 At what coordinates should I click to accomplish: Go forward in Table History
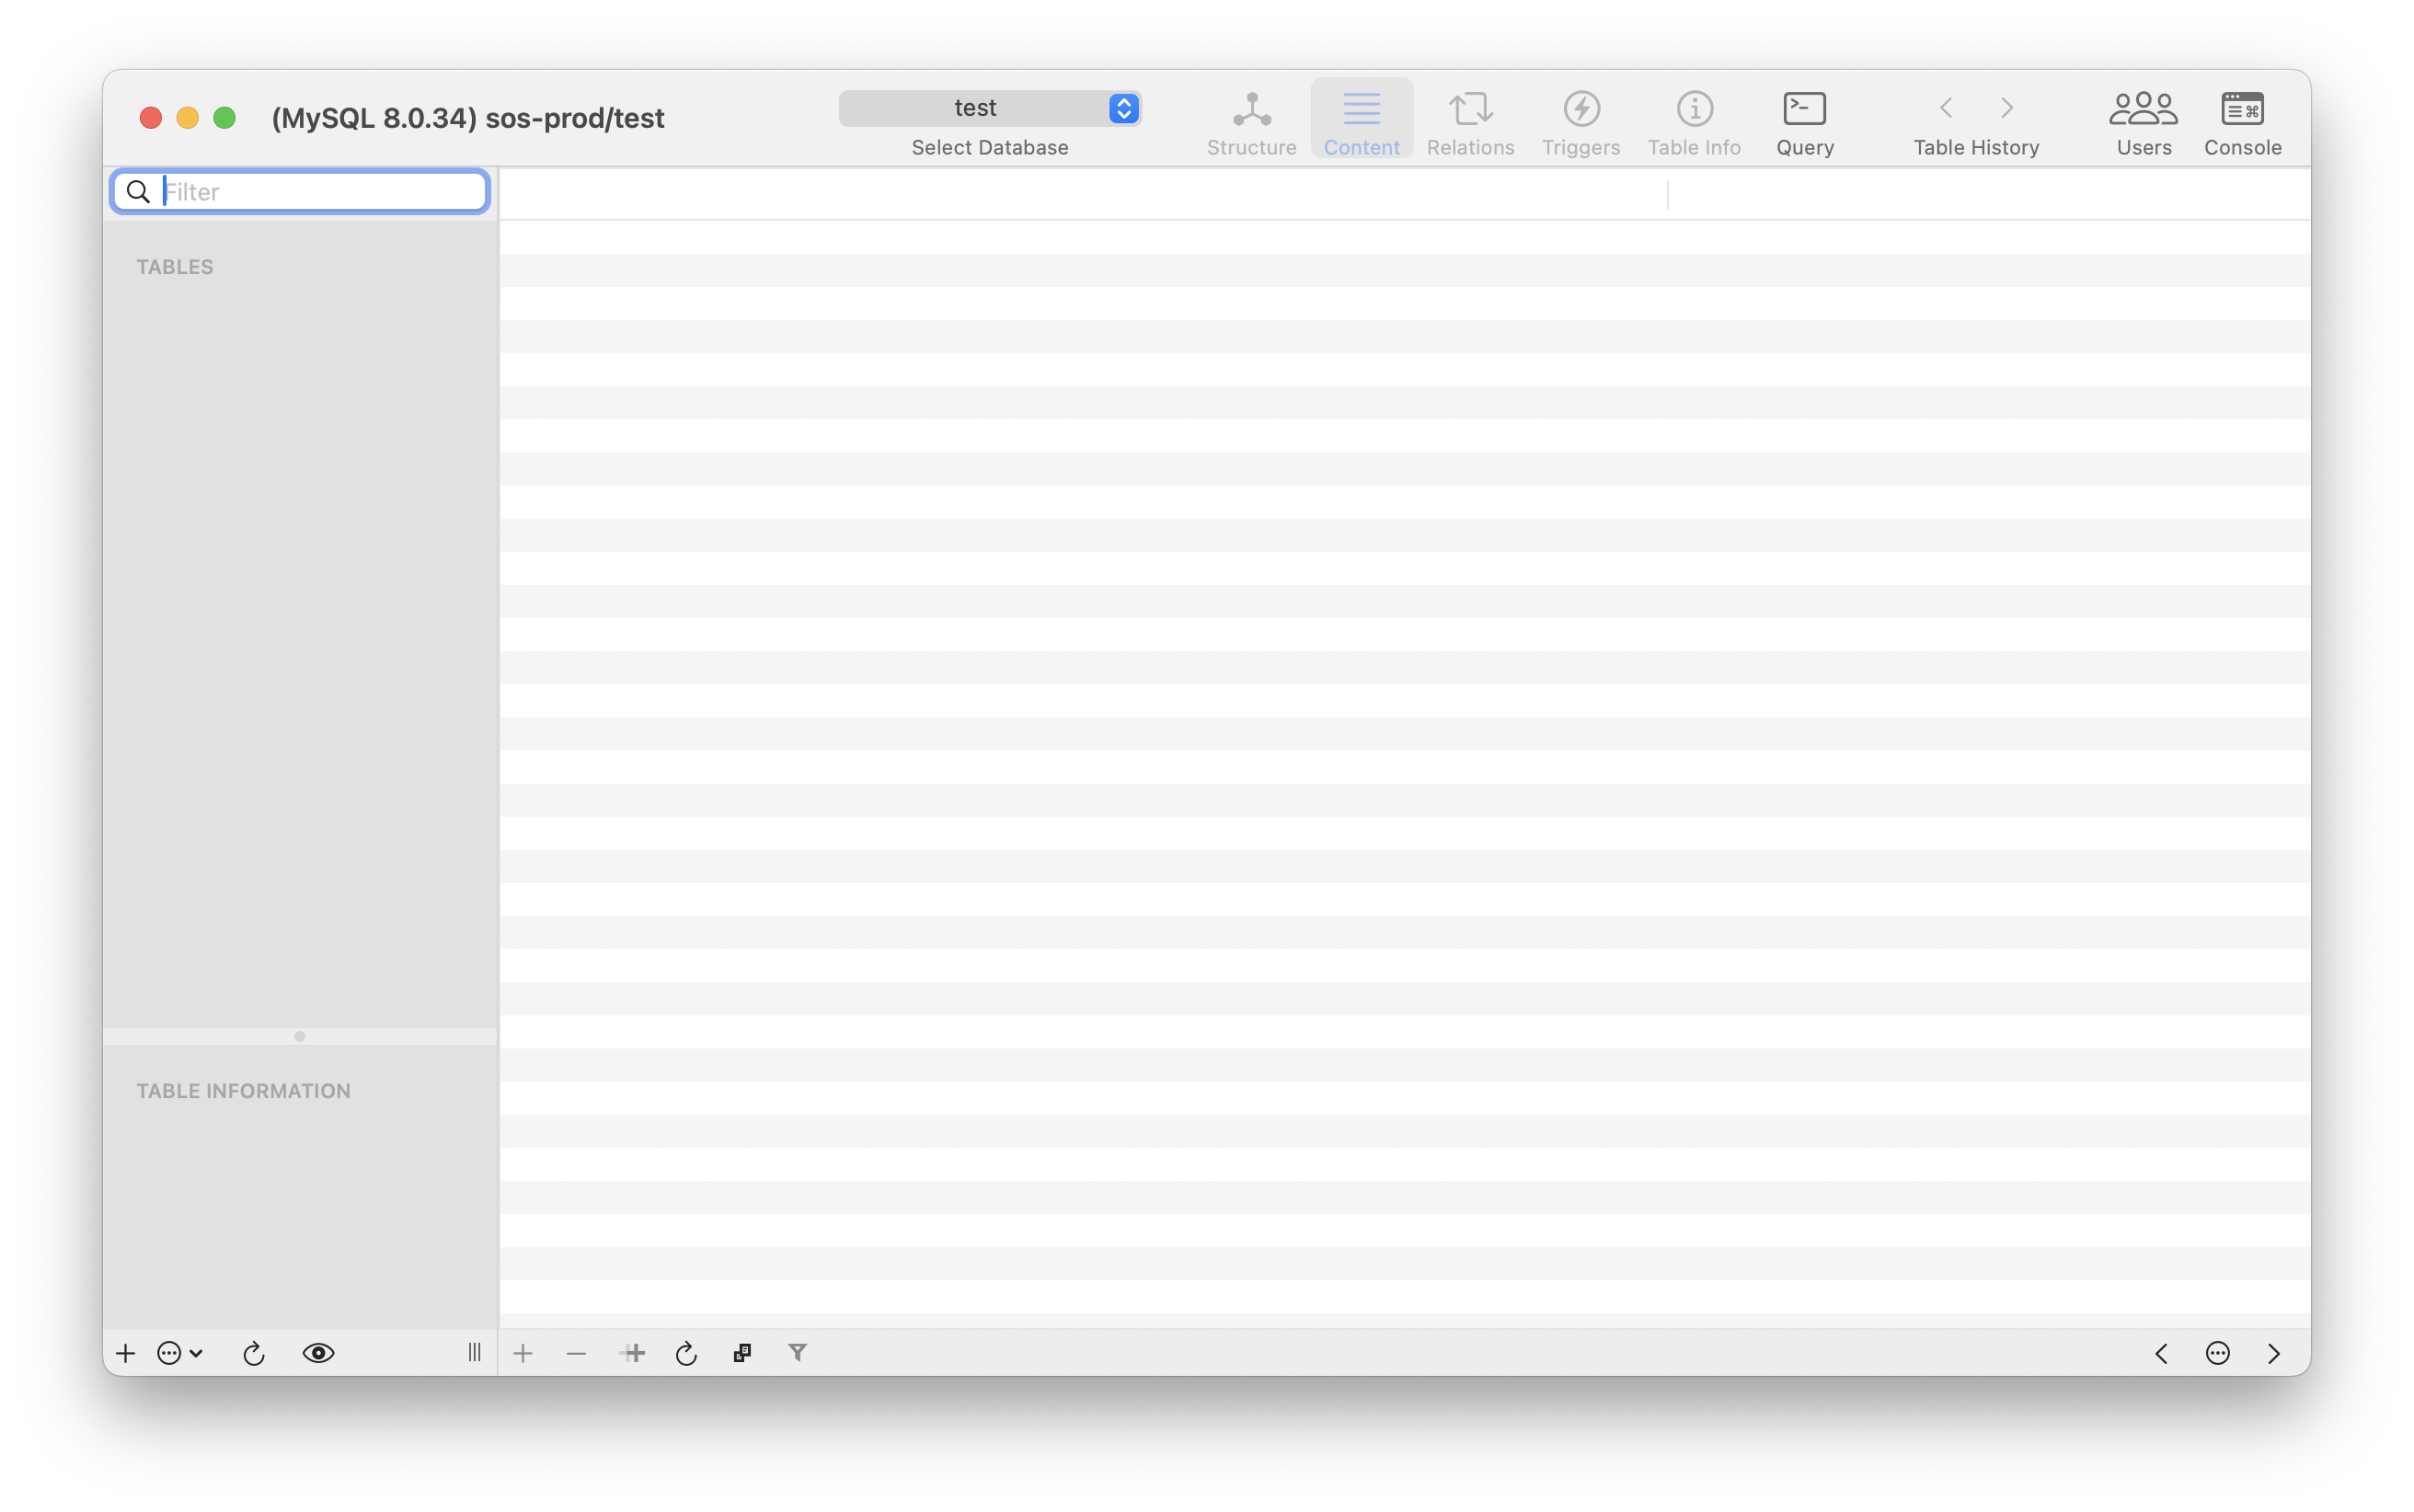click(x=2006, y=108)
